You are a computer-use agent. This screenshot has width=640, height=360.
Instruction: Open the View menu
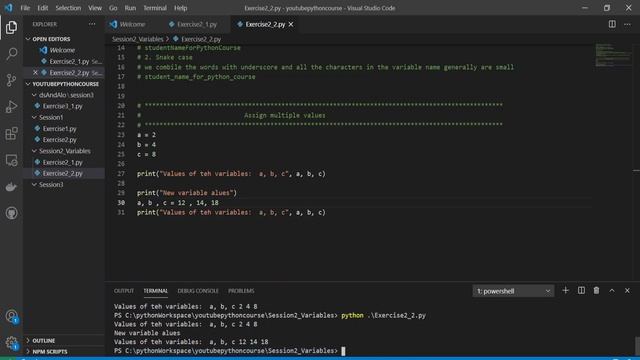point(95,8)
